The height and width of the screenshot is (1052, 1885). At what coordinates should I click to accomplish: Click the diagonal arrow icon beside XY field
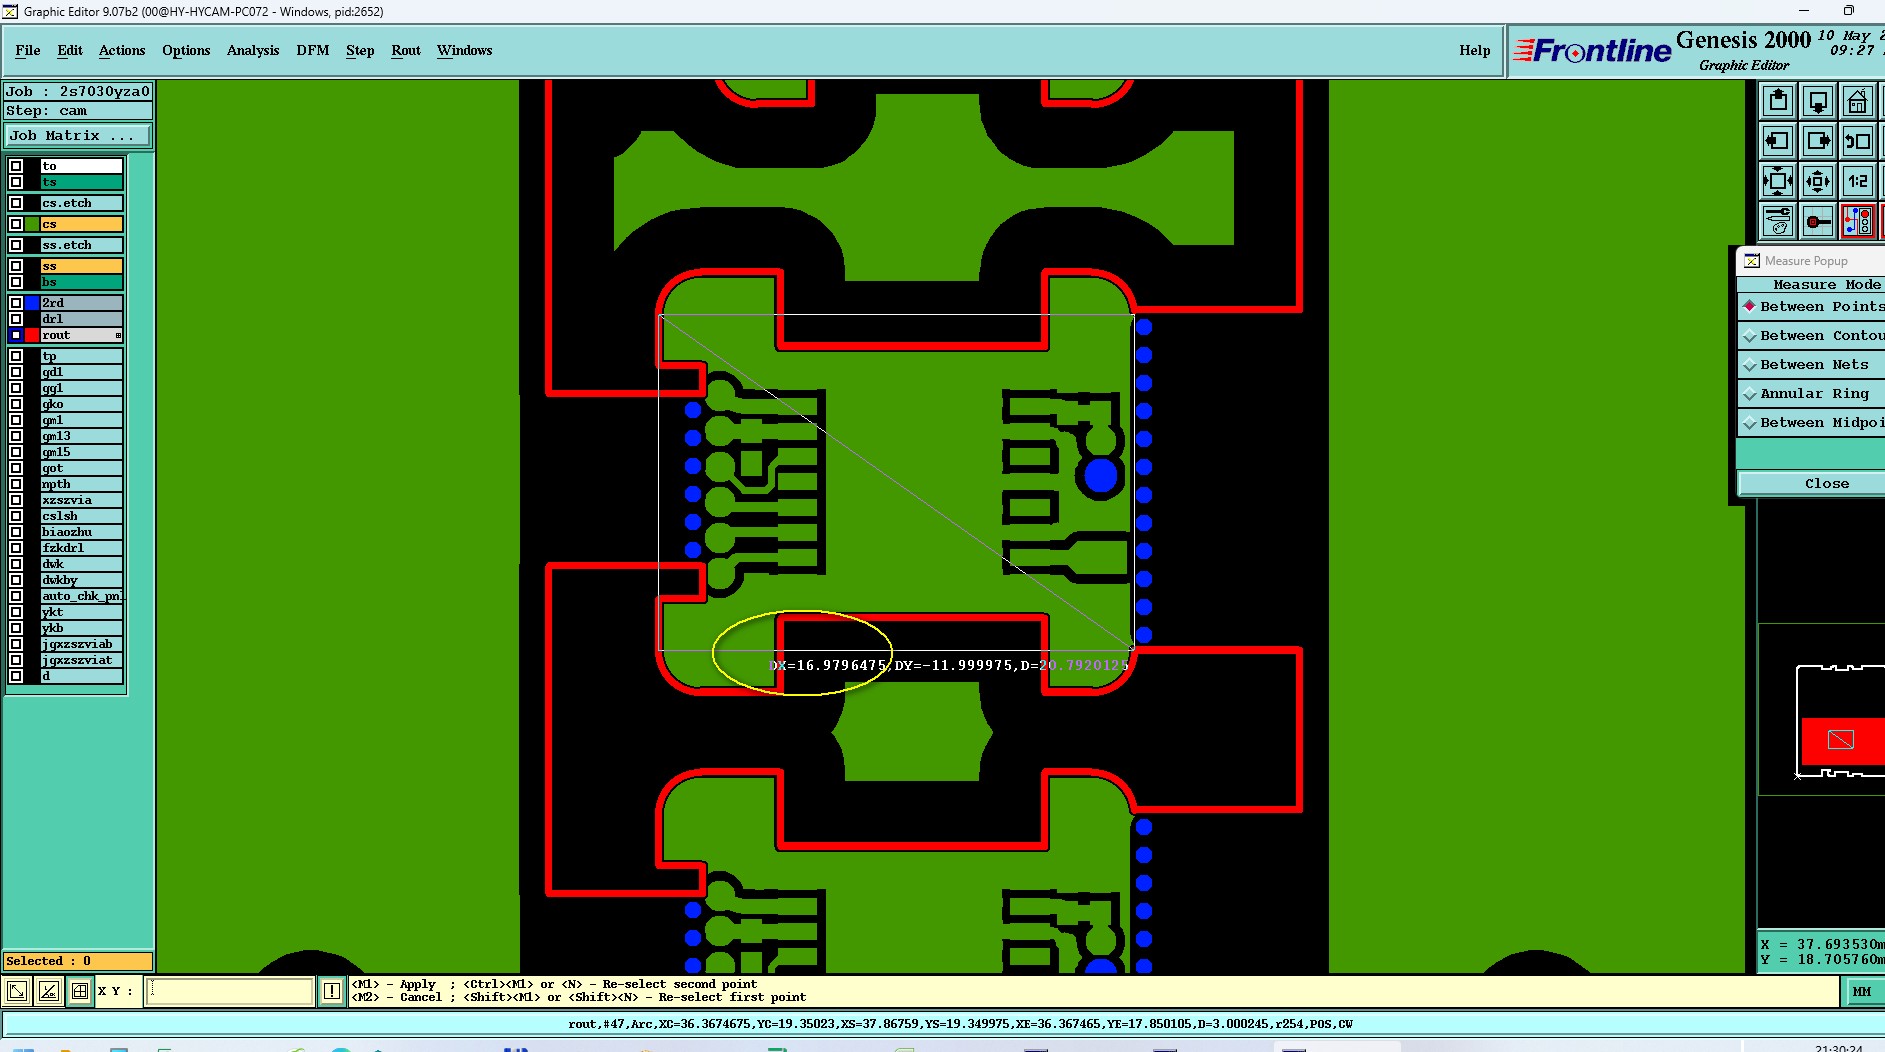pos(17,991)
